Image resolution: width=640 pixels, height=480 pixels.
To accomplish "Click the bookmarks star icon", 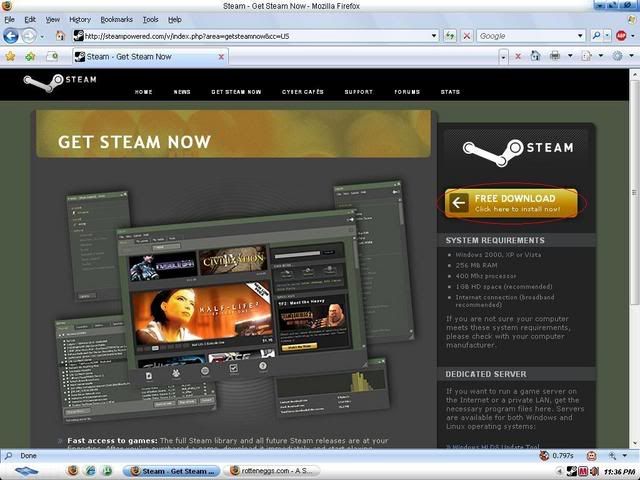I will (10, 56).
